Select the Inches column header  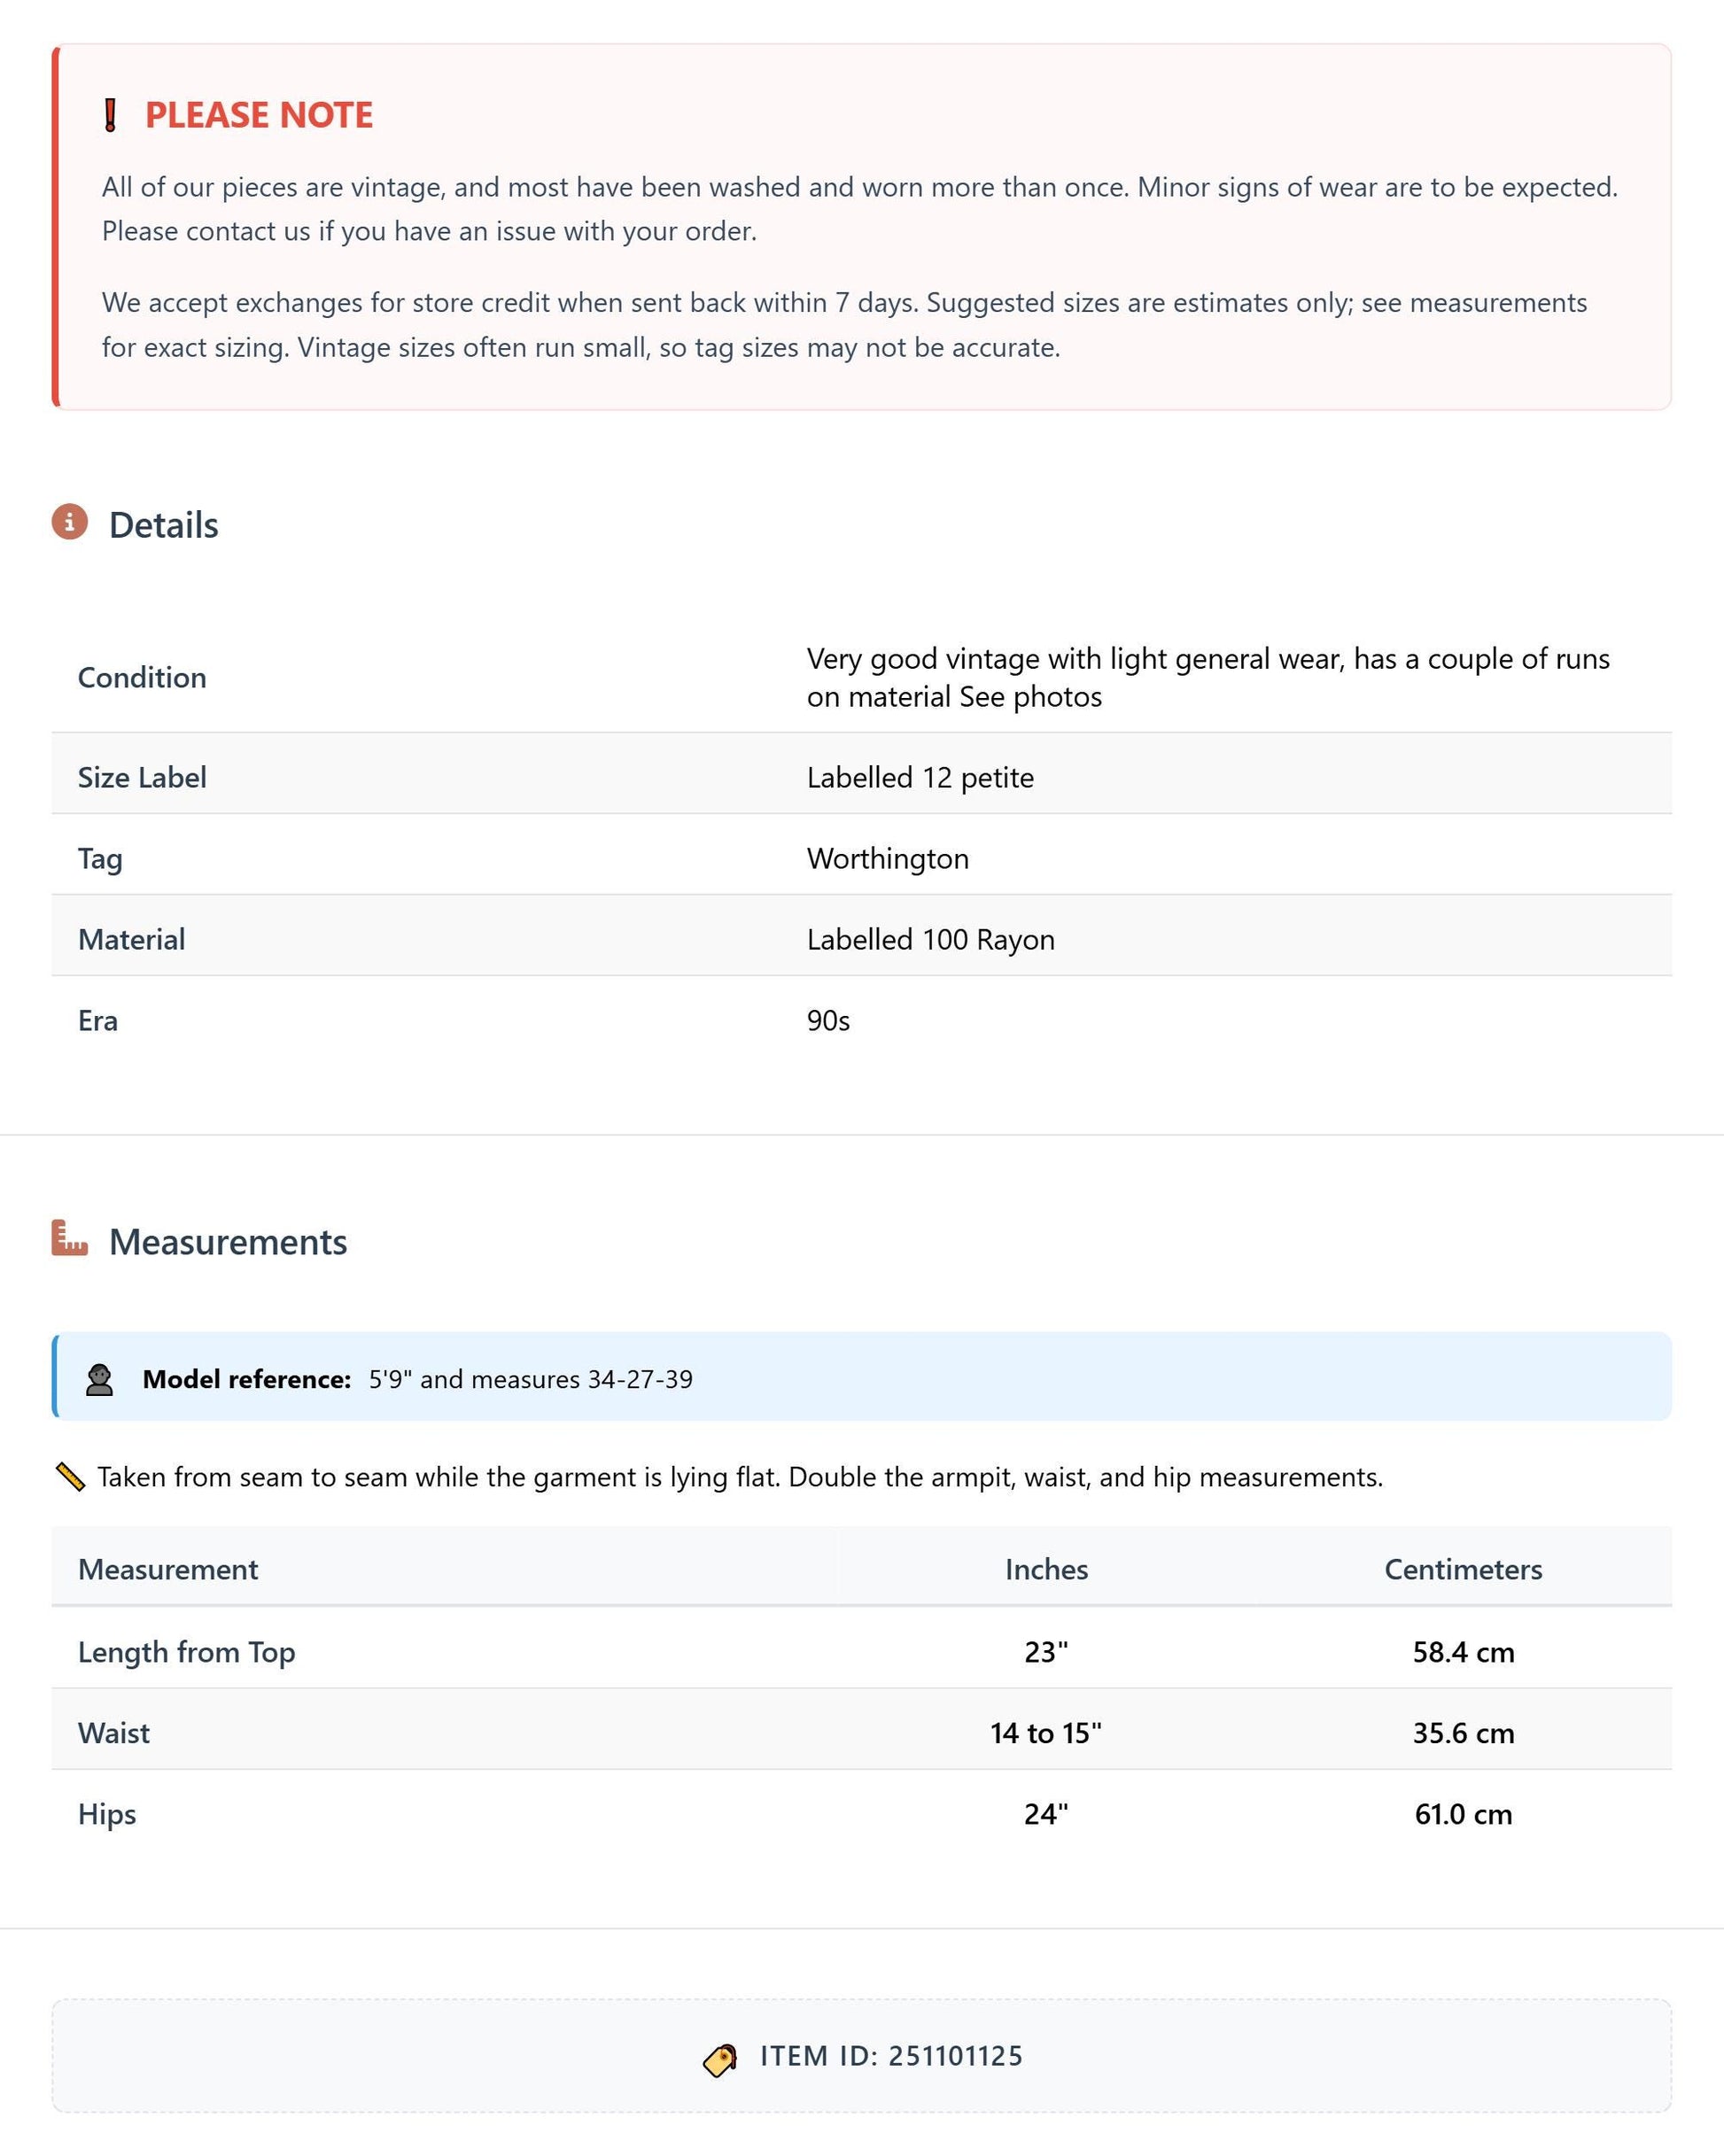click(1046, 1569)
